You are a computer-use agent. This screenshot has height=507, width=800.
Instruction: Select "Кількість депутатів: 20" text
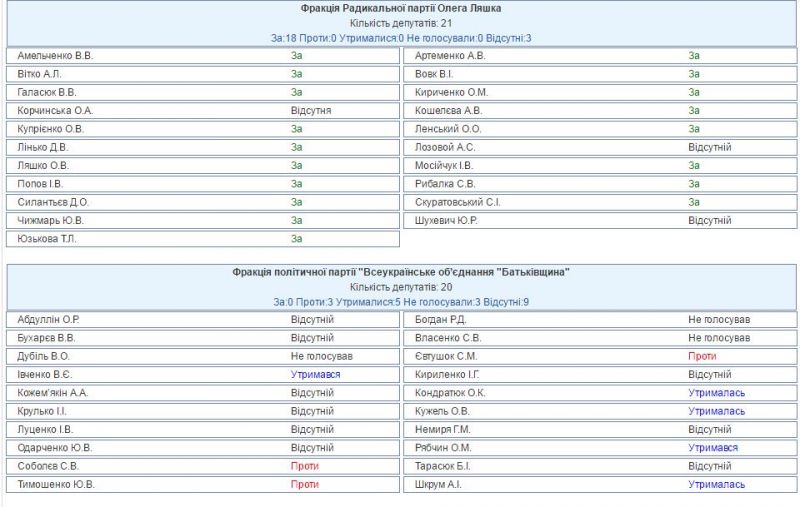click(x=401, y=287)
